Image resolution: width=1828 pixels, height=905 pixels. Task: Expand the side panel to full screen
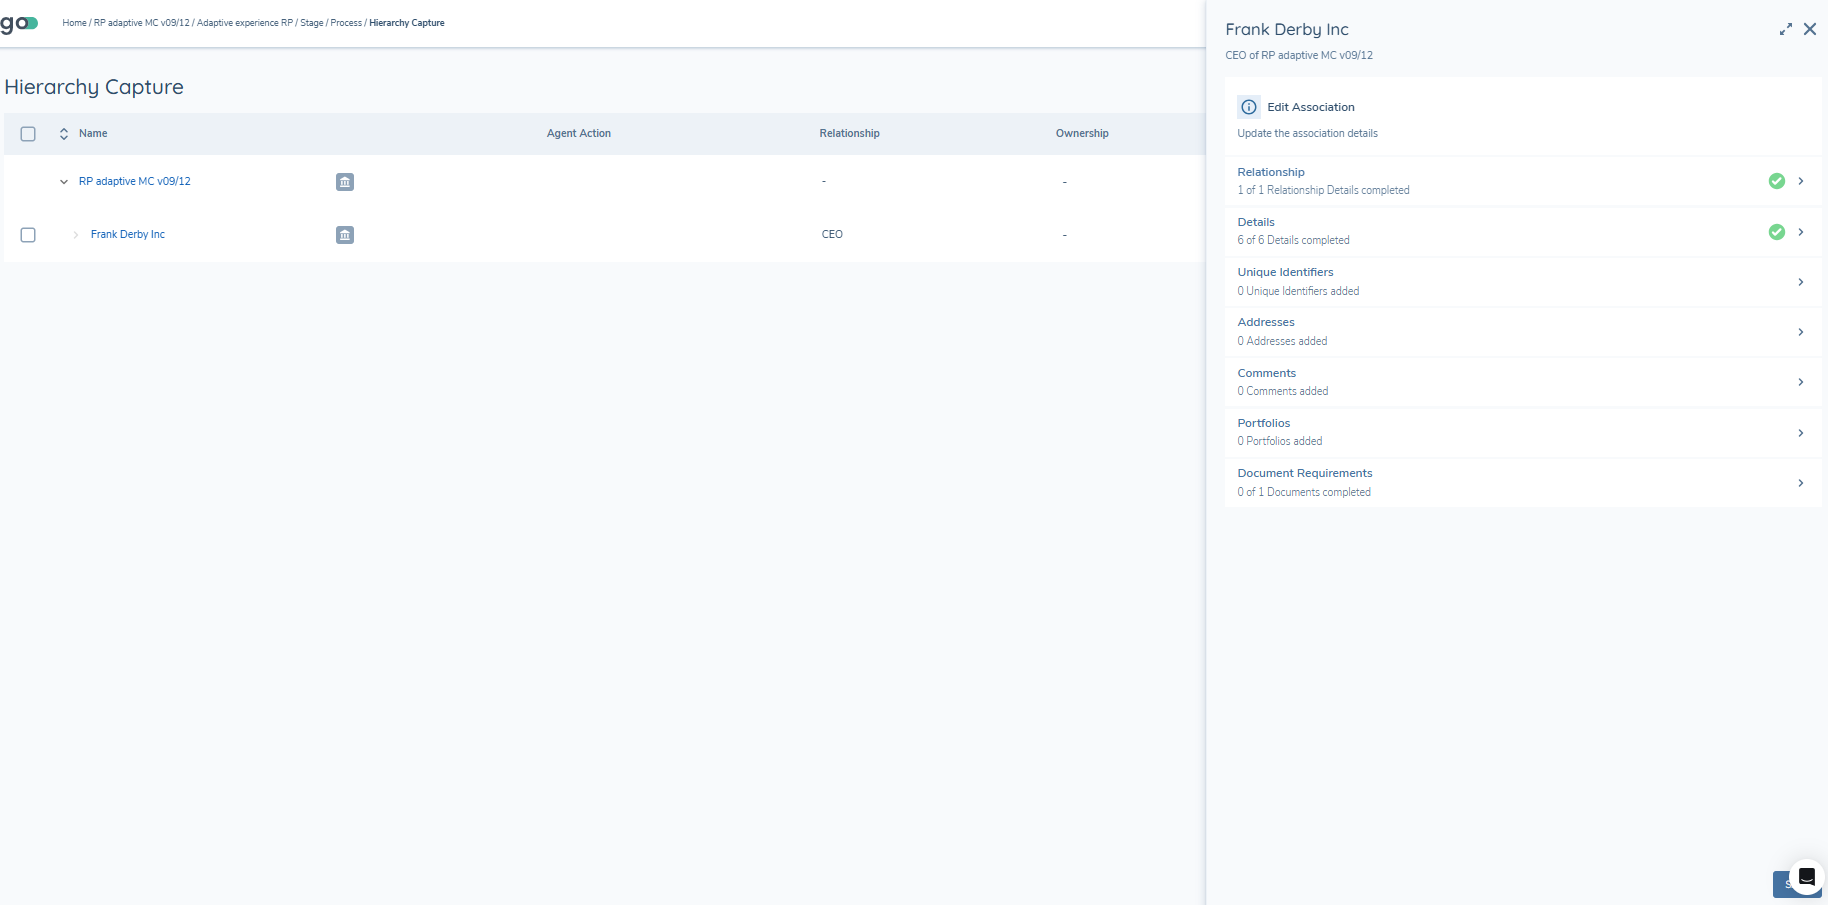click(x=1785, y=30)
